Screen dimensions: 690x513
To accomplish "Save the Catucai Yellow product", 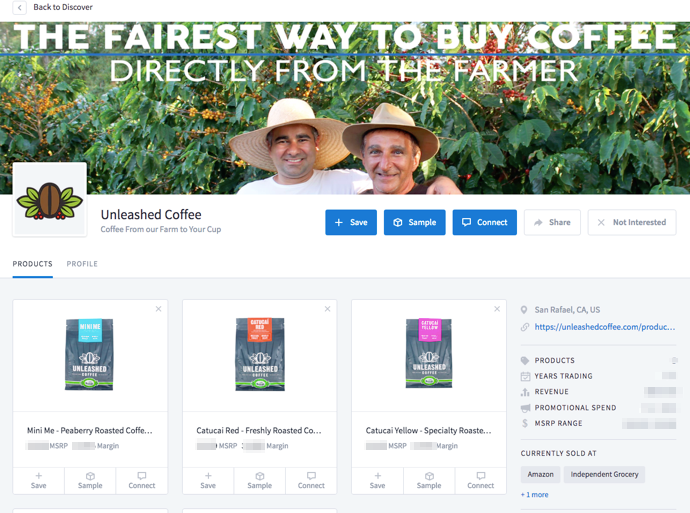I will point(378,480).
